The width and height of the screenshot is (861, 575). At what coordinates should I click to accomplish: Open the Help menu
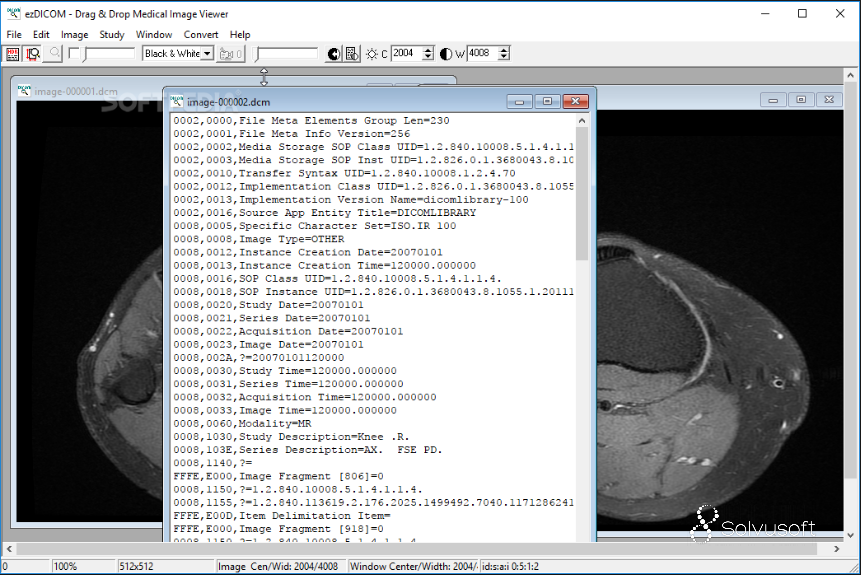[x=240, y=35]
